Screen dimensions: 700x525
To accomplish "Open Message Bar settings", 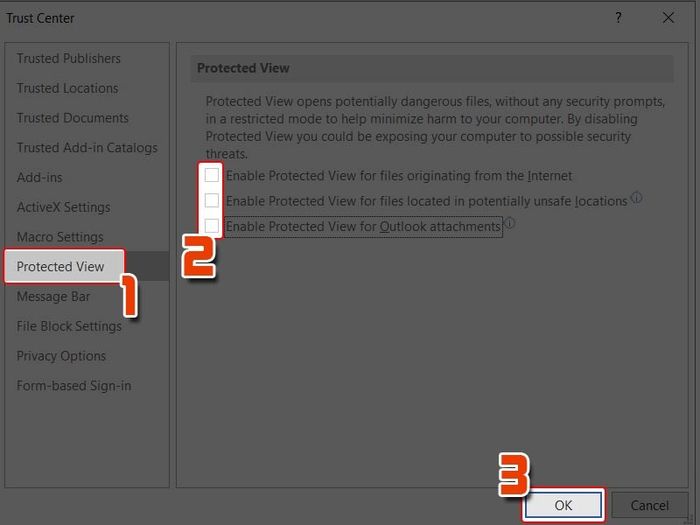I will point(53,296).
